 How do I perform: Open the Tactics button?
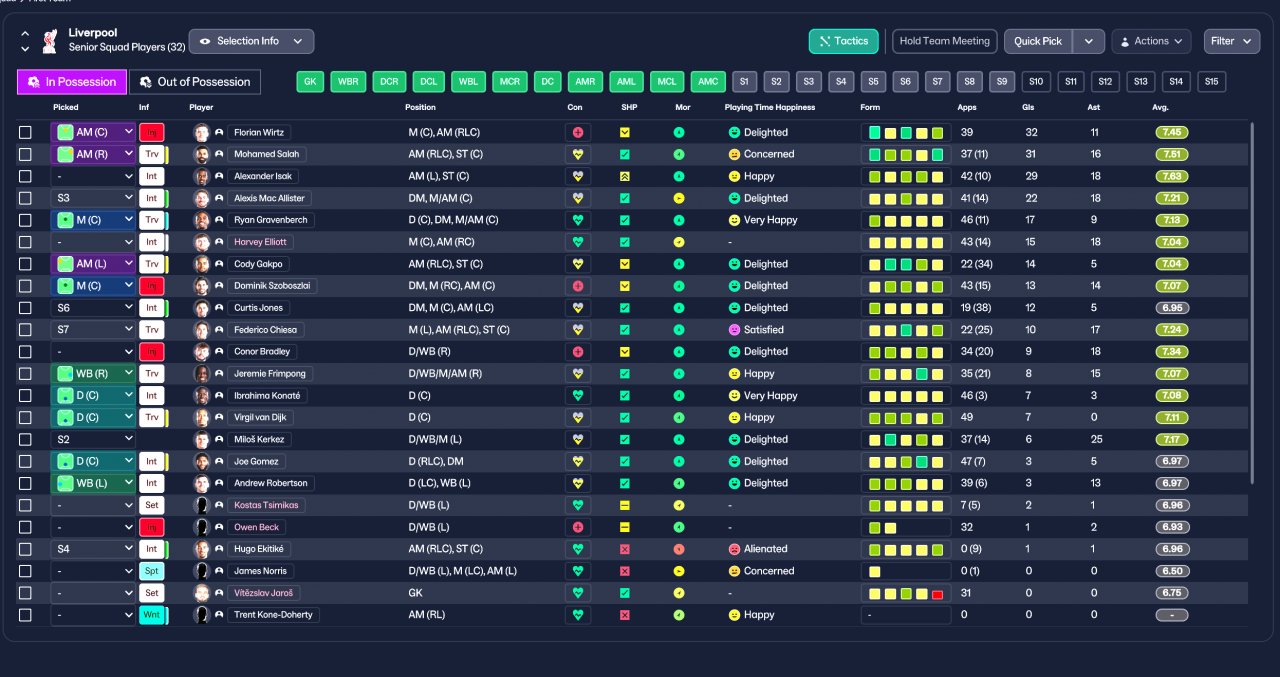843,41
